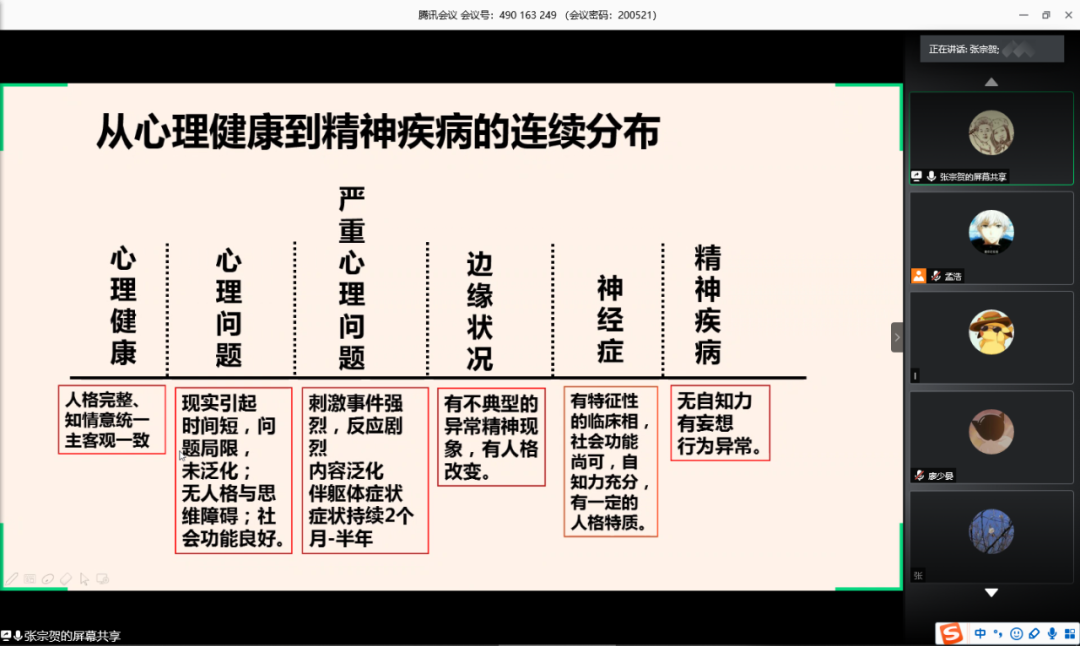This screenshot has height=646, width=1080.
Task: Open the Sogou toolbox grid icon
Action: pos(1070,634)
